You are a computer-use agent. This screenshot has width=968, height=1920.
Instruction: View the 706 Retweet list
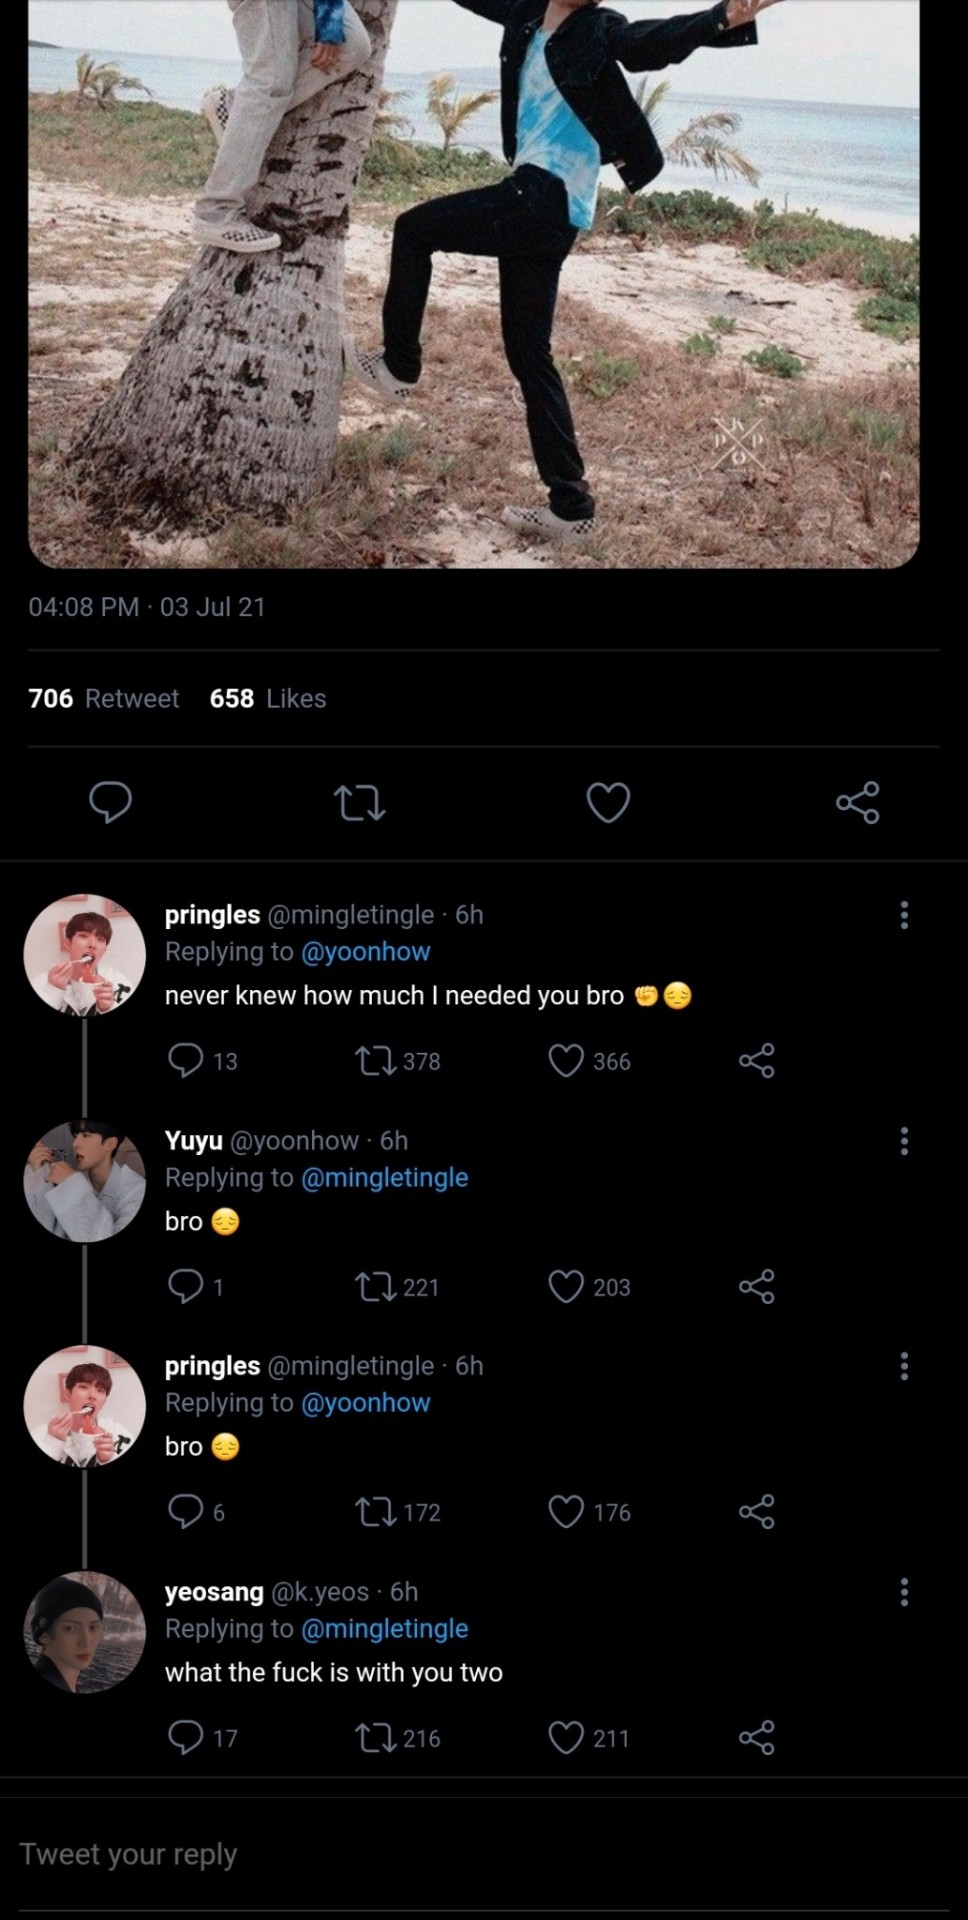(x=104, y=698)
